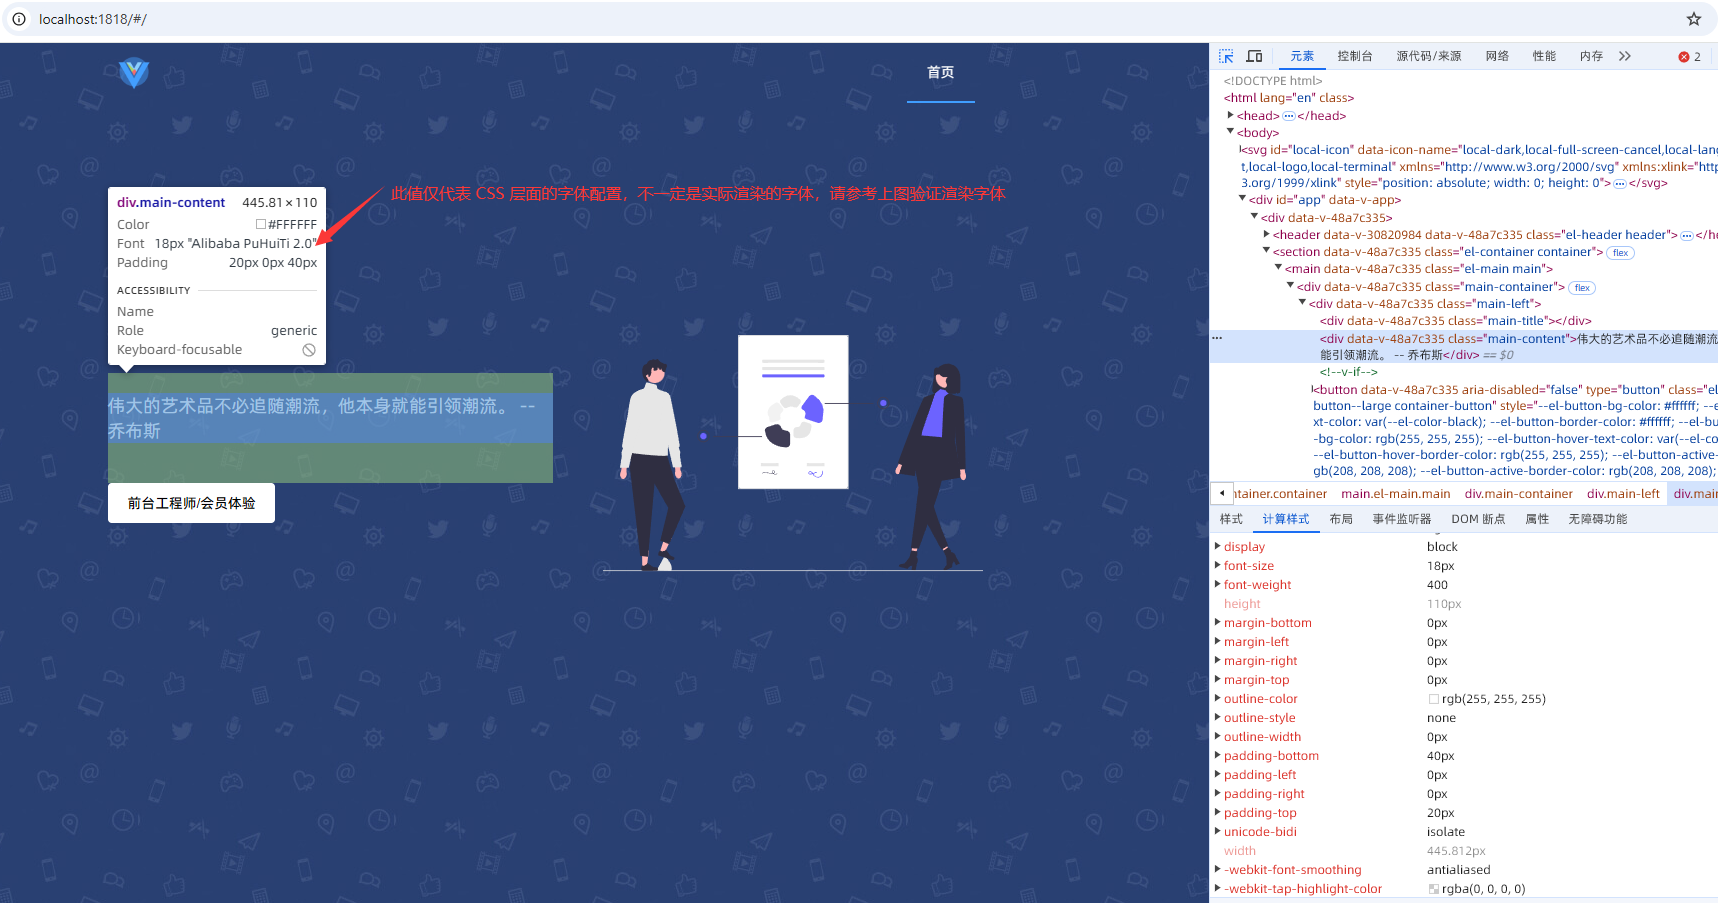The height and width of the screenshot is (903, 1718).
Task: Click the red error count icon
Action: pos(1684,57)
